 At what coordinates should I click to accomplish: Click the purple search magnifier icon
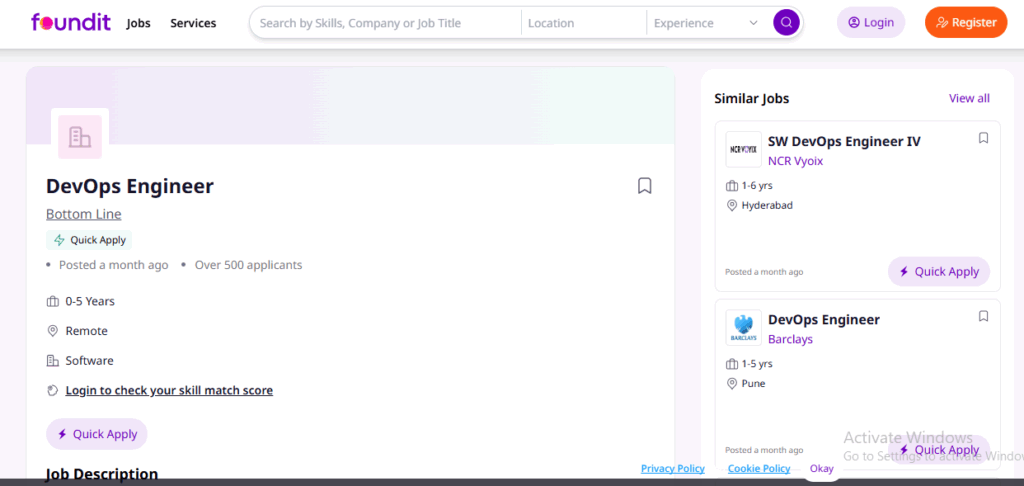pos(786,22)
